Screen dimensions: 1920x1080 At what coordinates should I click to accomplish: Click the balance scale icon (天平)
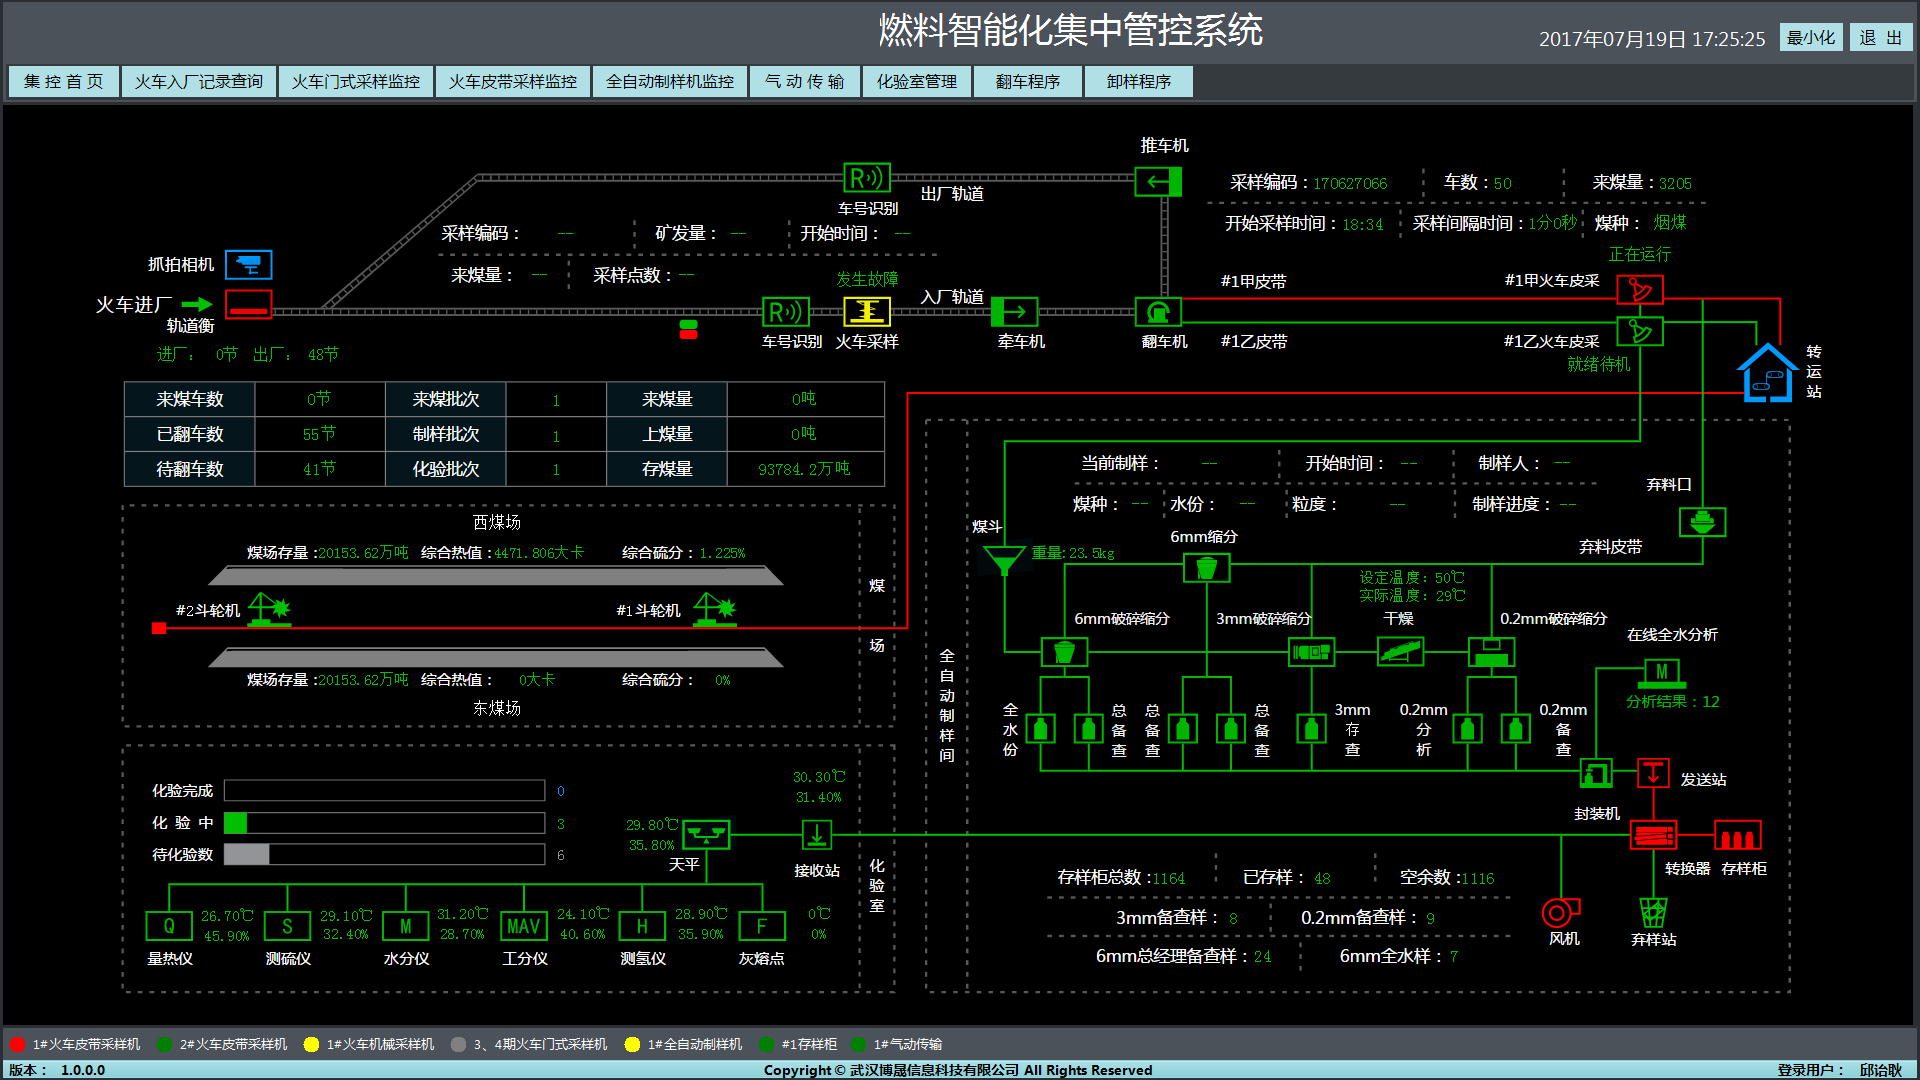click(705, 834)
